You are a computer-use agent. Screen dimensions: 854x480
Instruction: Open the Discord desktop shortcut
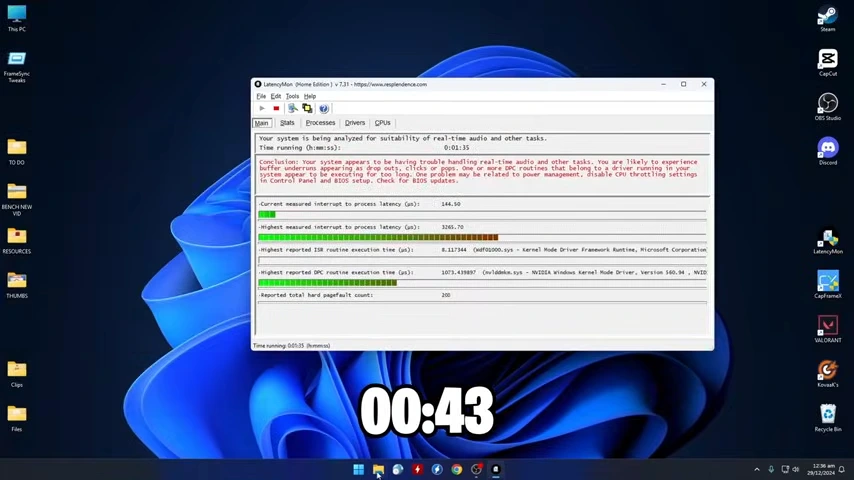tap(828, 151)
